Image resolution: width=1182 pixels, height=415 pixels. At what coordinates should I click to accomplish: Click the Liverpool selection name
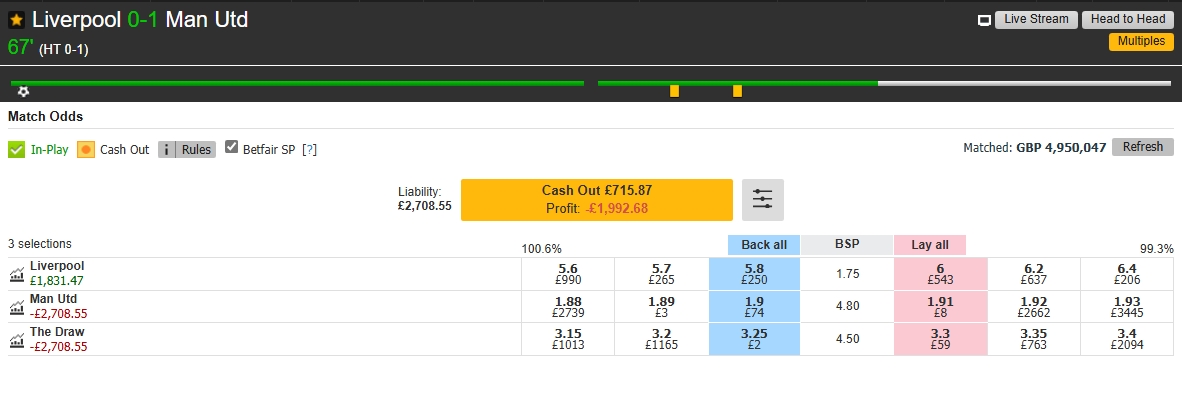57,266
